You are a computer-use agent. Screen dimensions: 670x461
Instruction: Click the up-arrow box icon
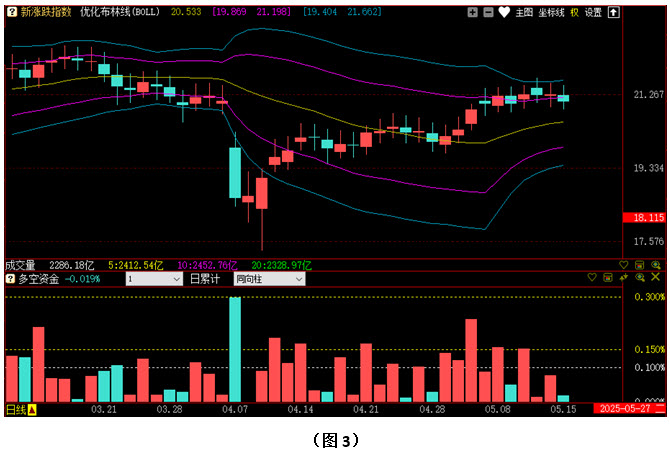click(x=614, y=12)
